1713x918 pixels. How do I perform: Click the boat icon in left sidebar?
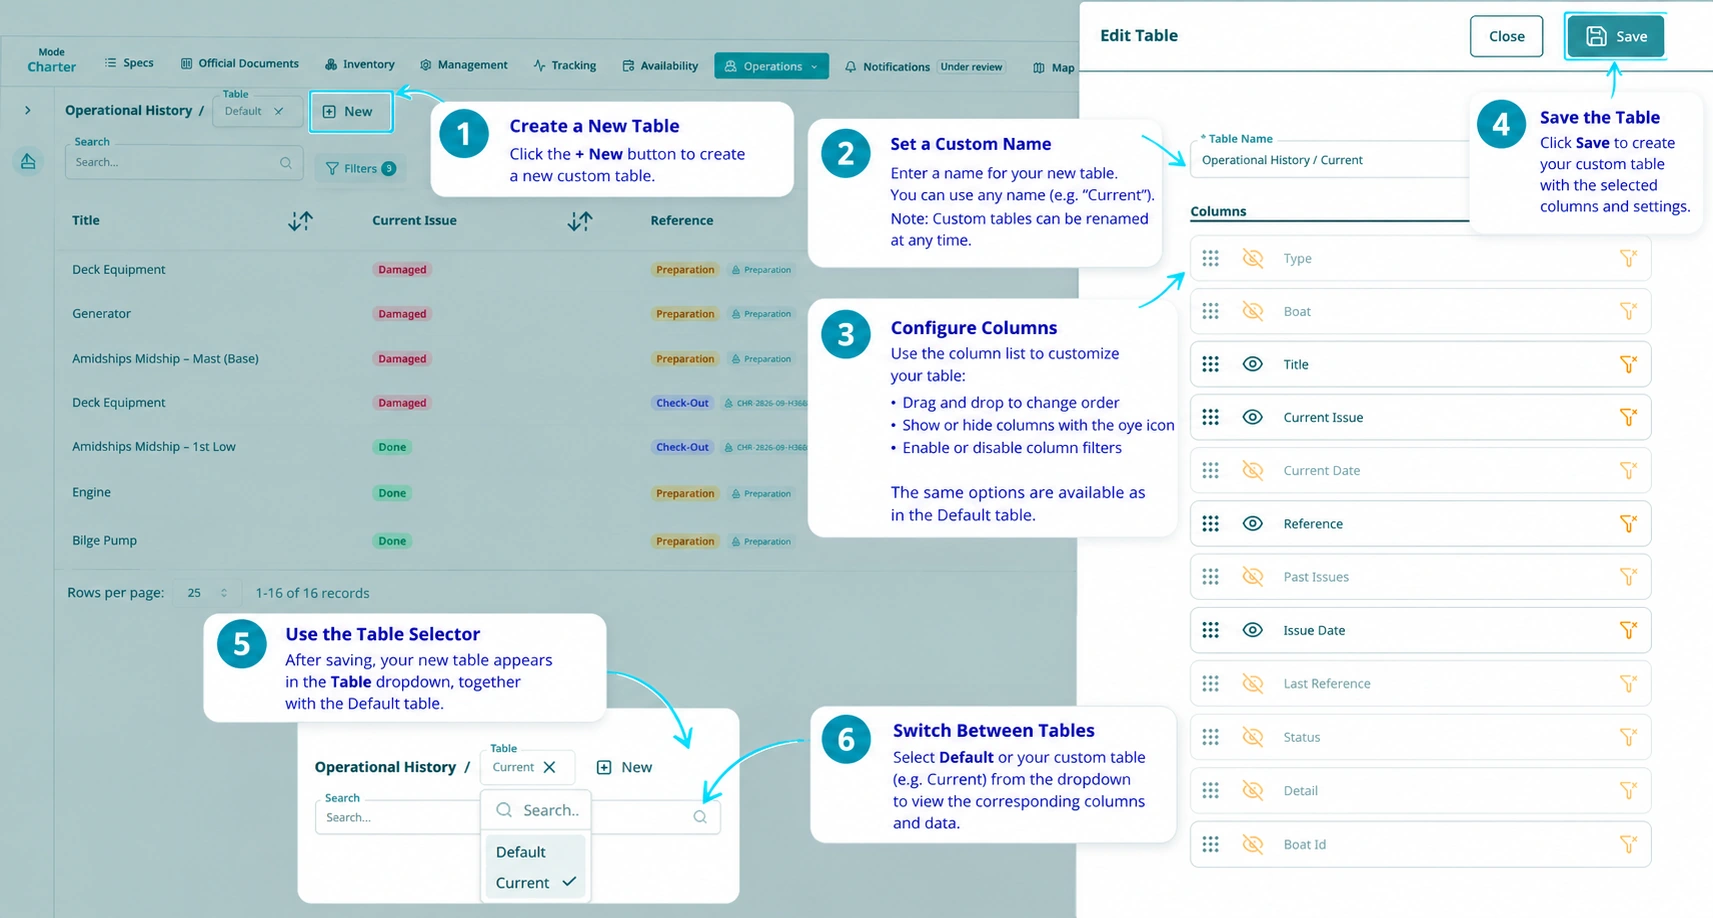(x=28, y=161)
